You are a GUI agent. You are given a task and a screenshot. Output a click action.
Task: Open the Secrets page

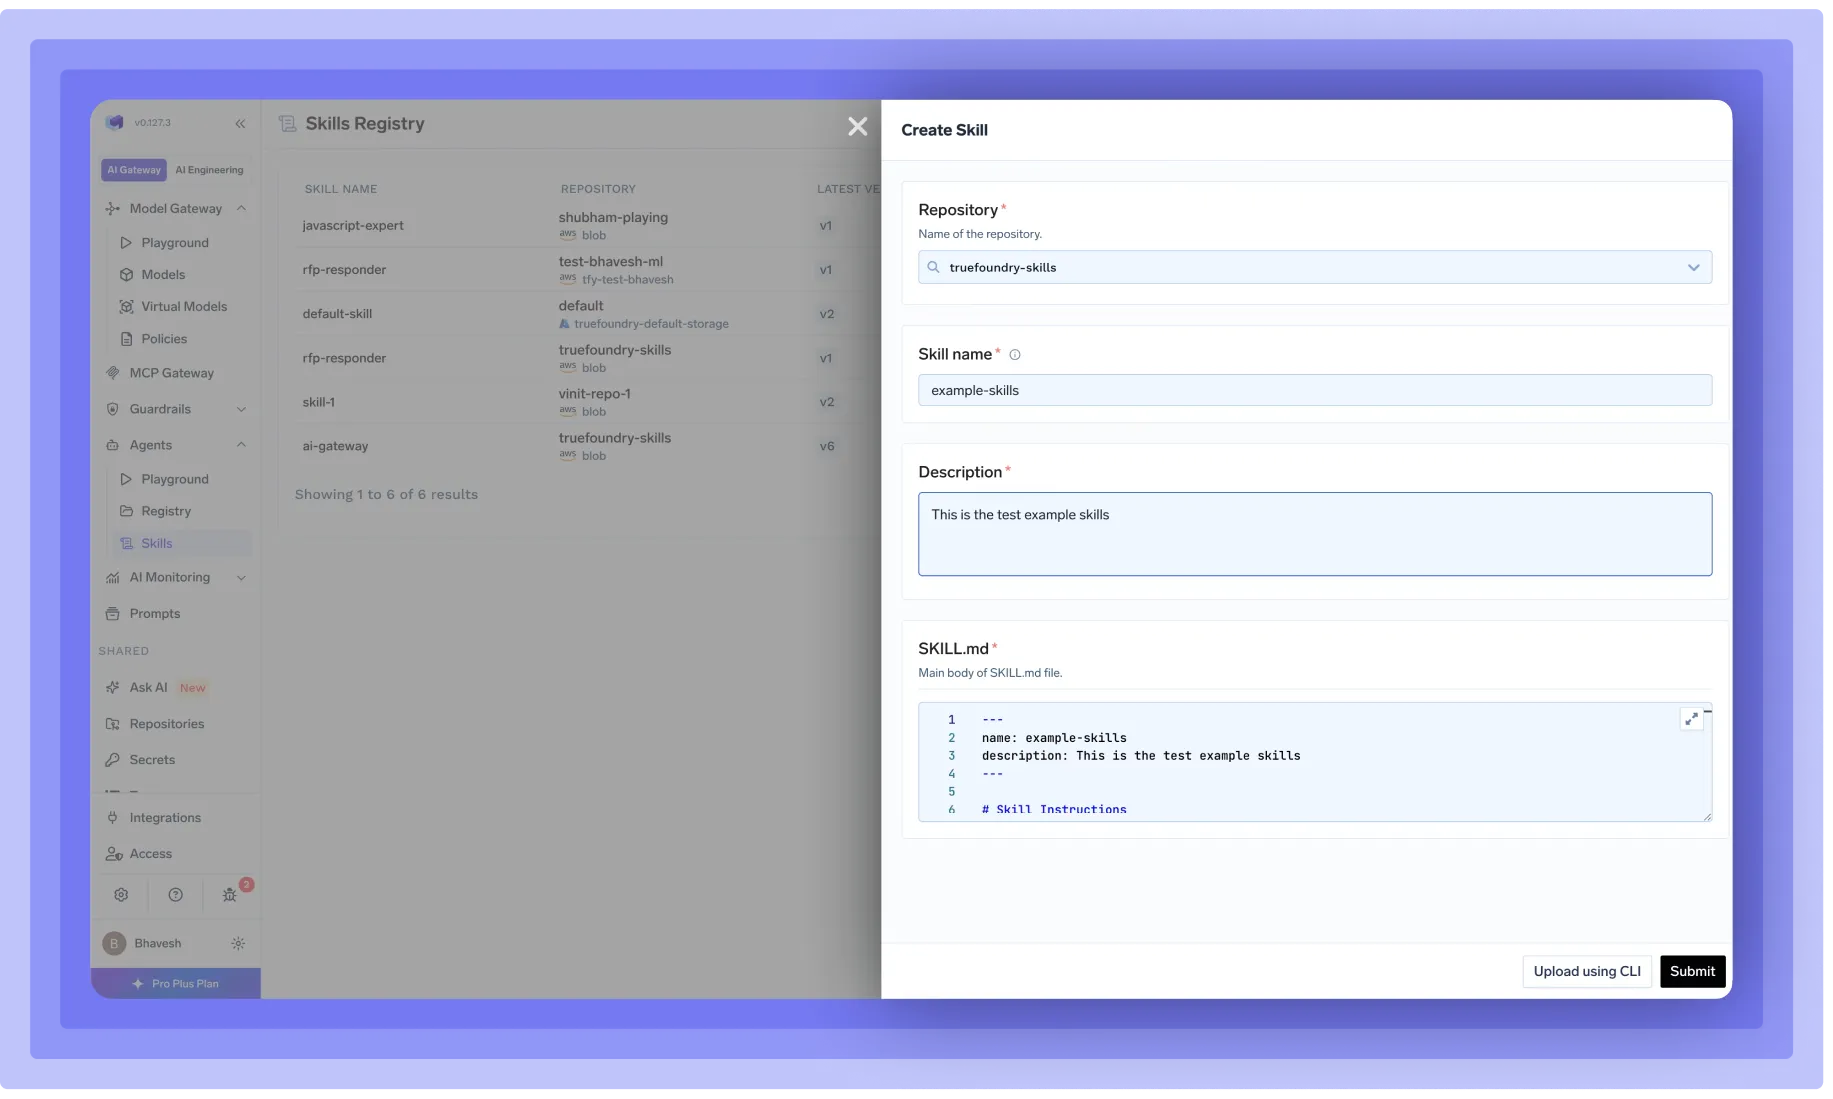coord(152,760)
